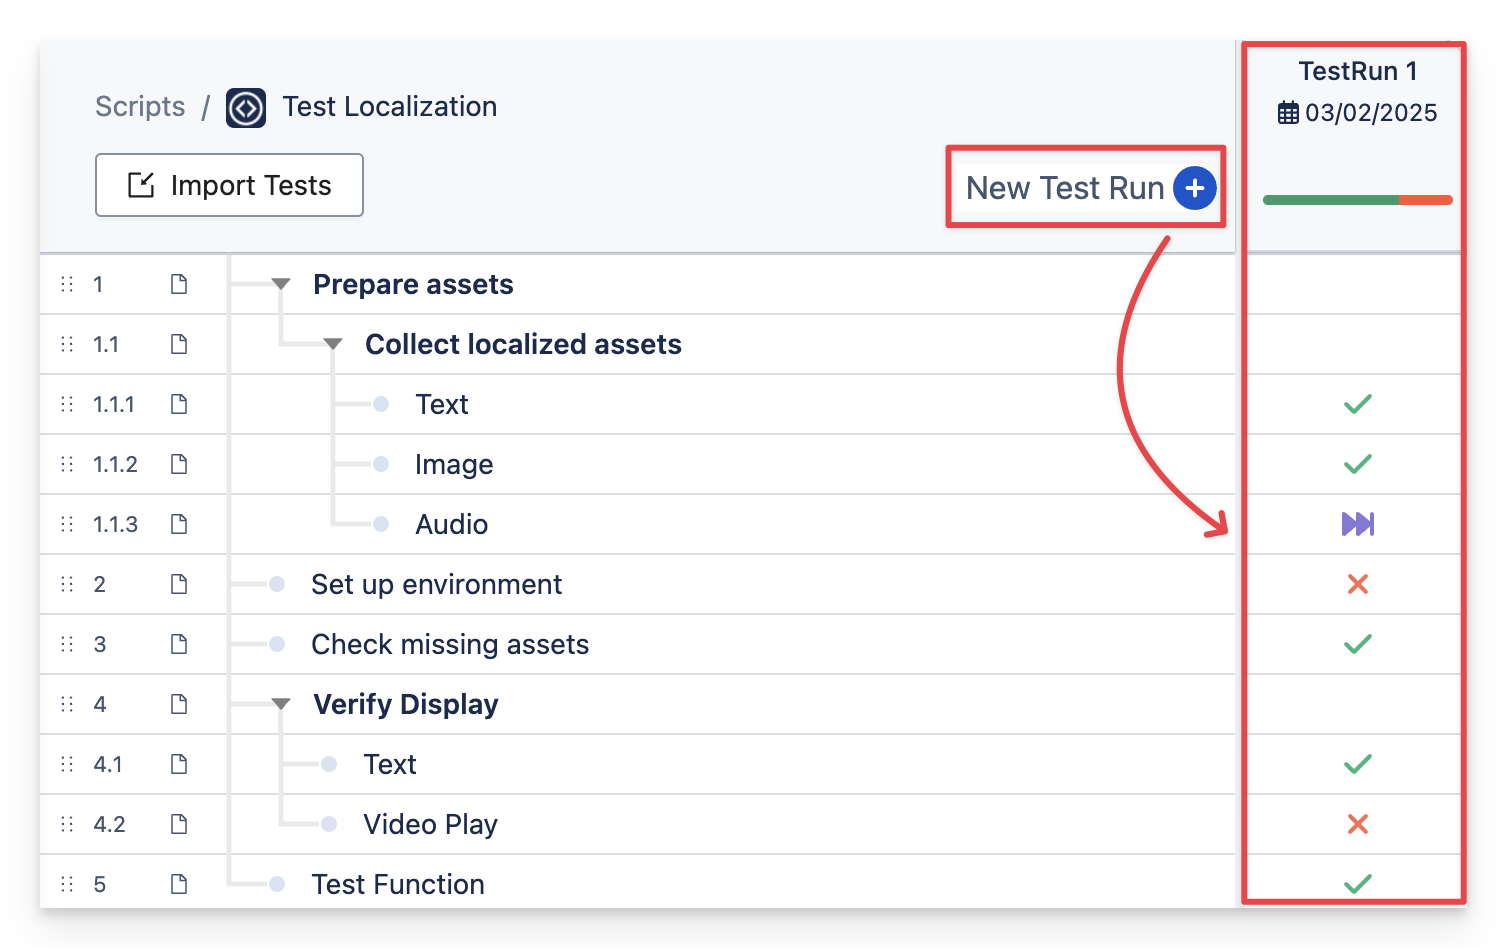Open the TestRun 1 column header
The image size is (1507, 948).
(1357, 72)
